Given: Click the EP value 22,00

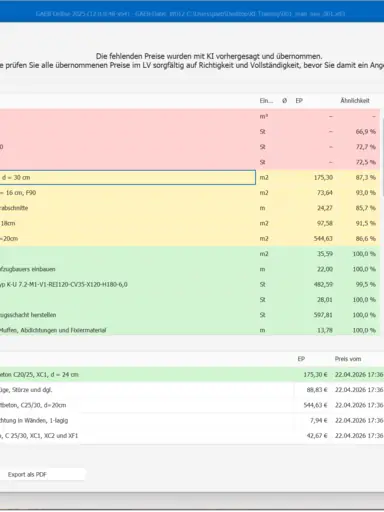Looking at the screenshot, I should click(325, 269).
